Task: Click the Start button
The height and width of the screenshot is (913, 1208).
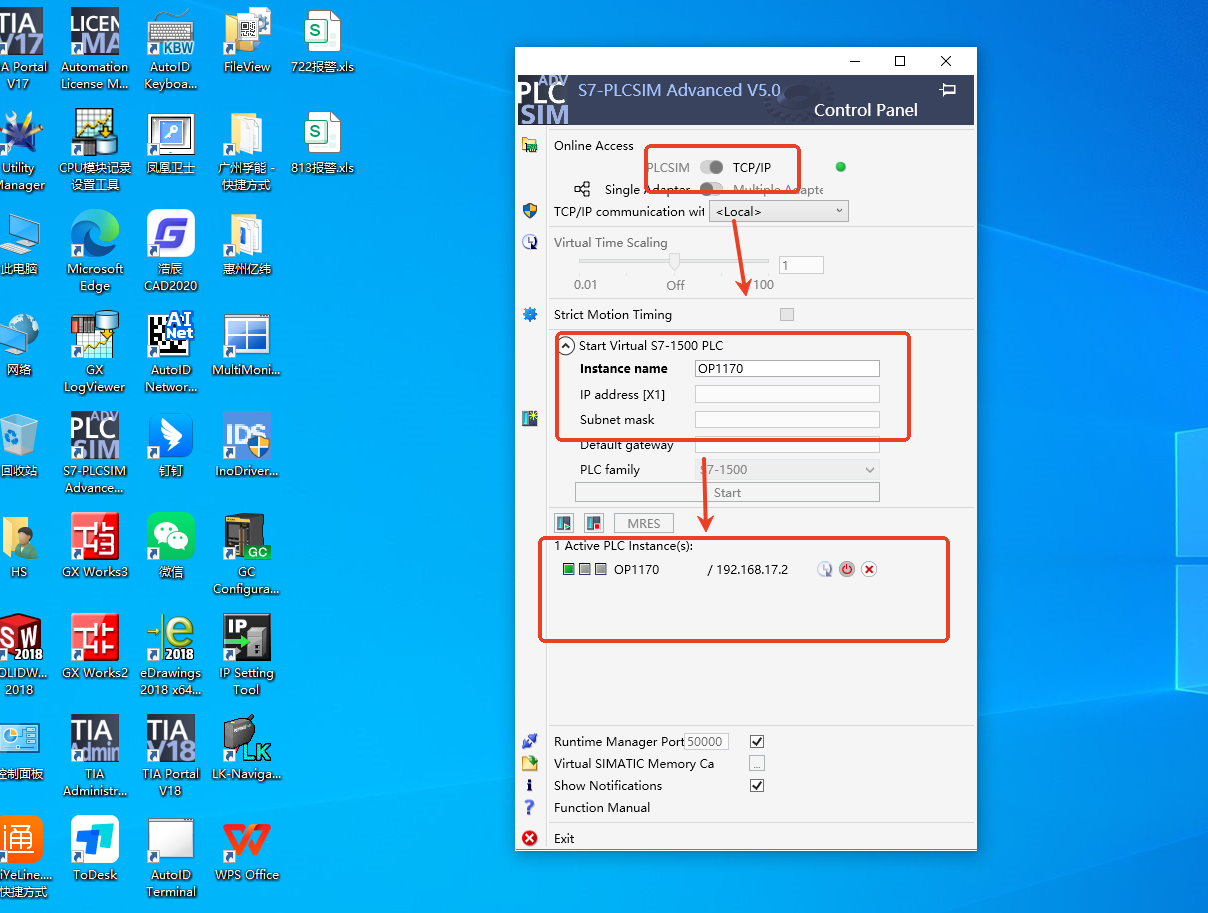Action: pyautogui.click(x=727, y=492)
